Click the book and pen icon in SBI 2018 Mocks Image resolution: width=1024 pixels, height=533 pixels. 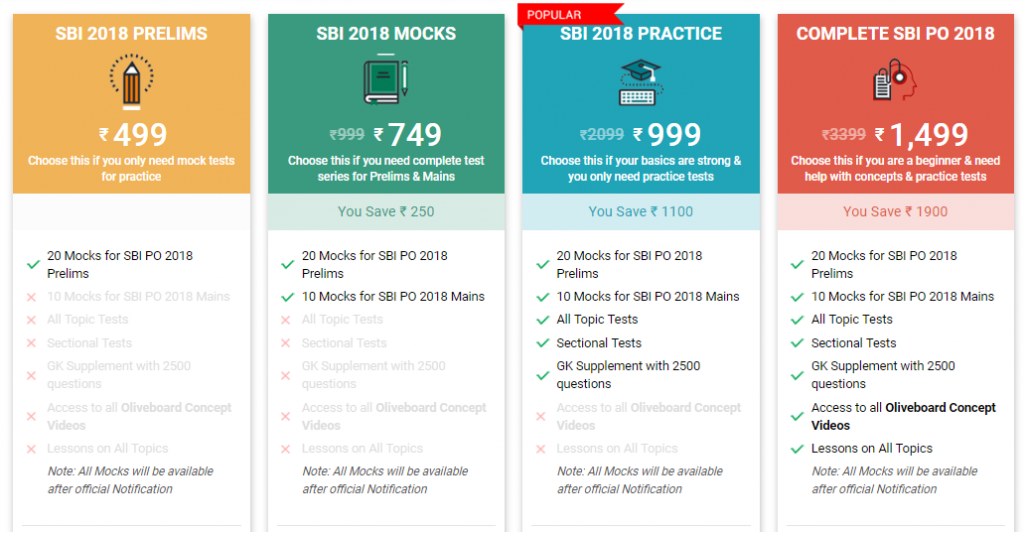point(386,82)
